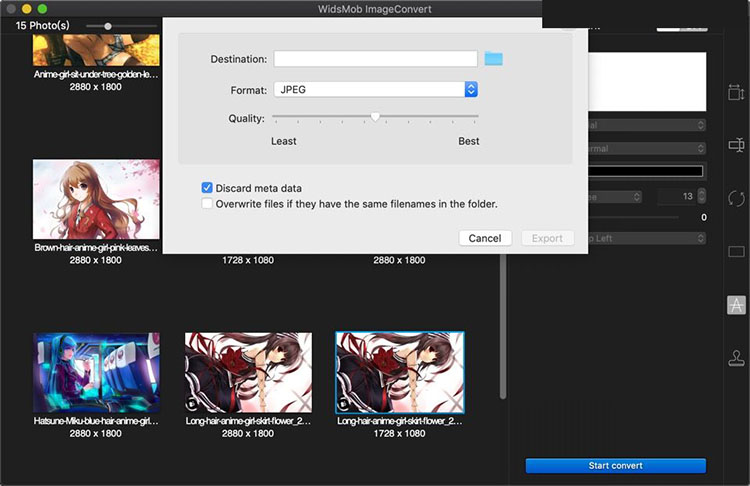Open the topmost dropdown under the white text box
The height and width of the screenshot is (486, 750).
647,125
